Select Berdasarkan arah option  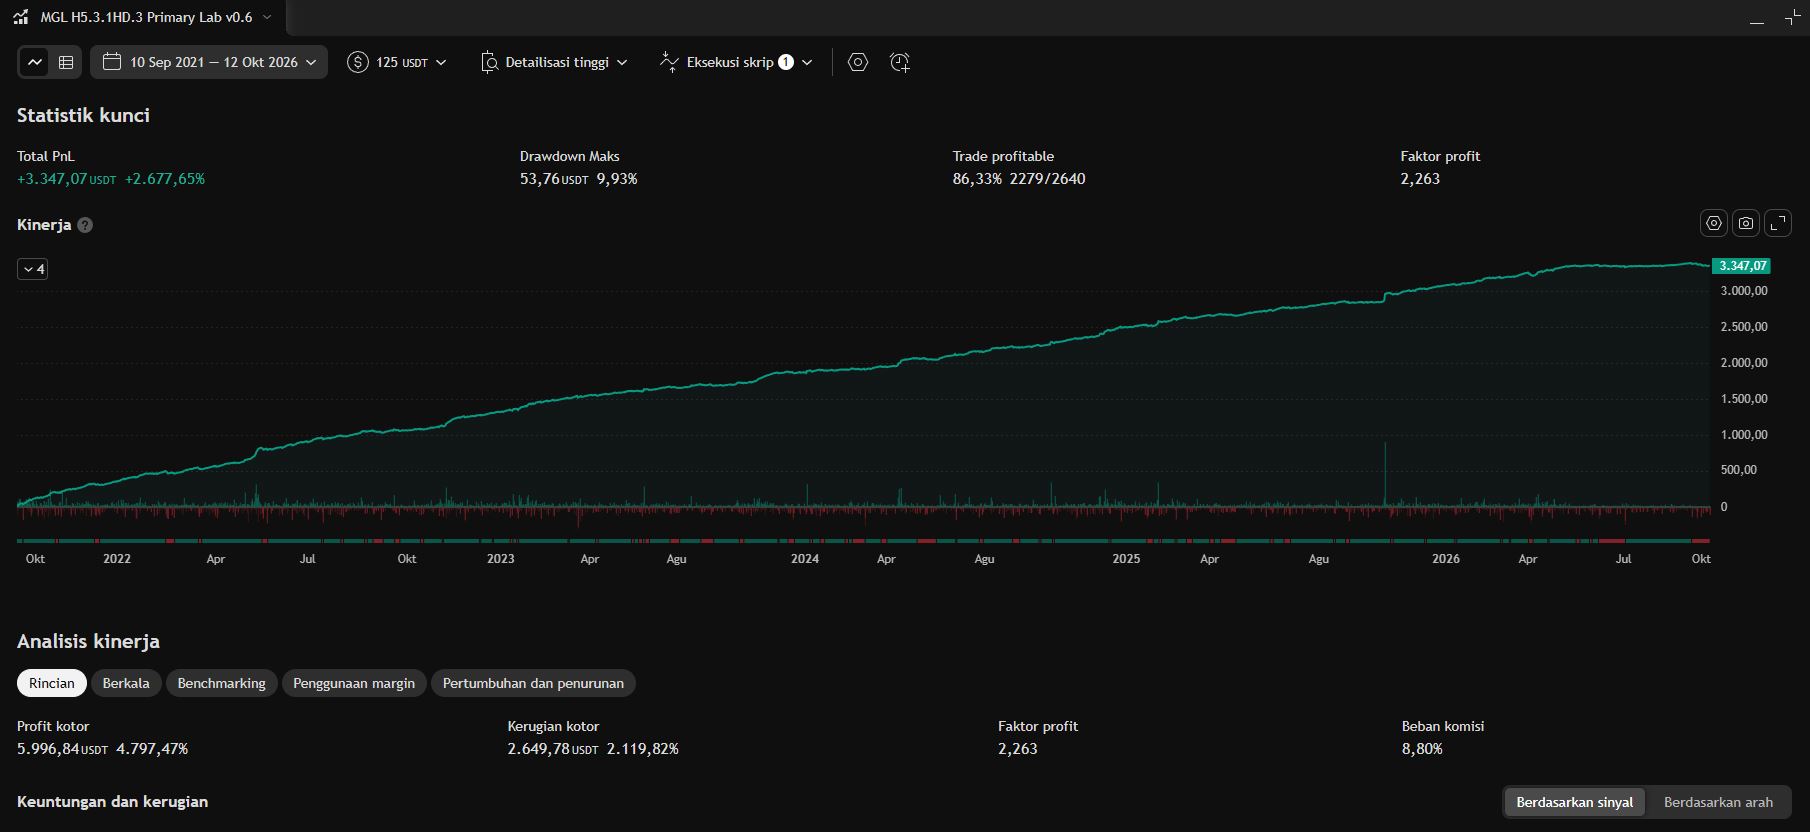pos(1718,802)
